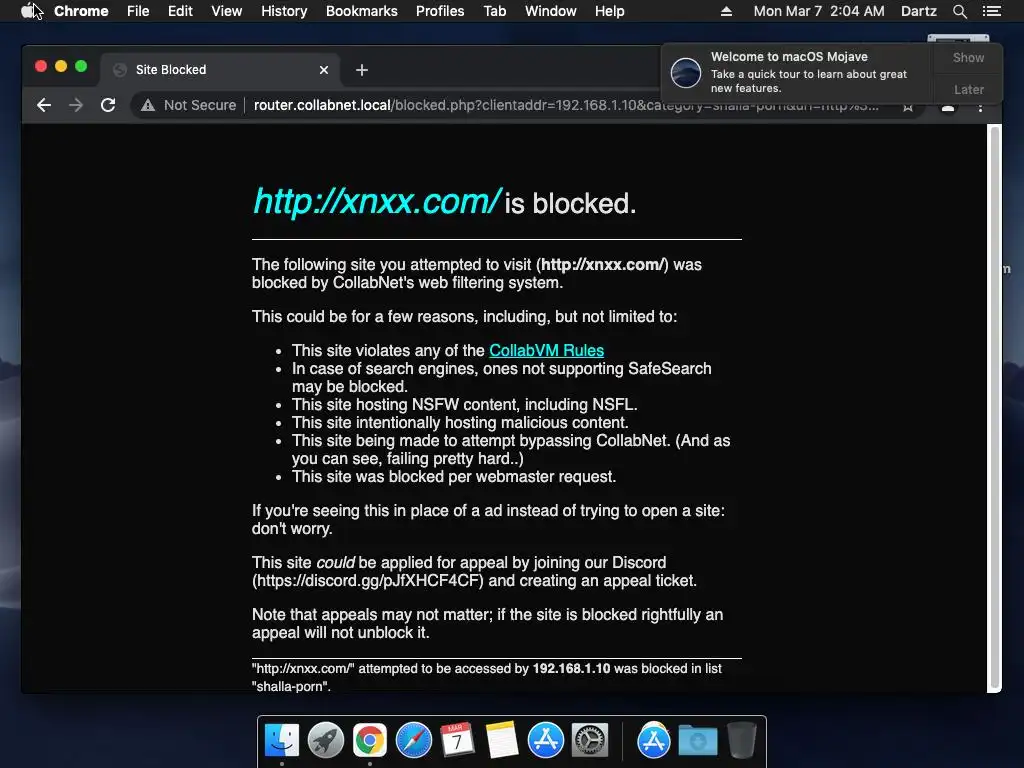Viewport: 1024px width, 768px height.
Task: Select the Site Blocked tab
Action: click(x=220, y=70)
